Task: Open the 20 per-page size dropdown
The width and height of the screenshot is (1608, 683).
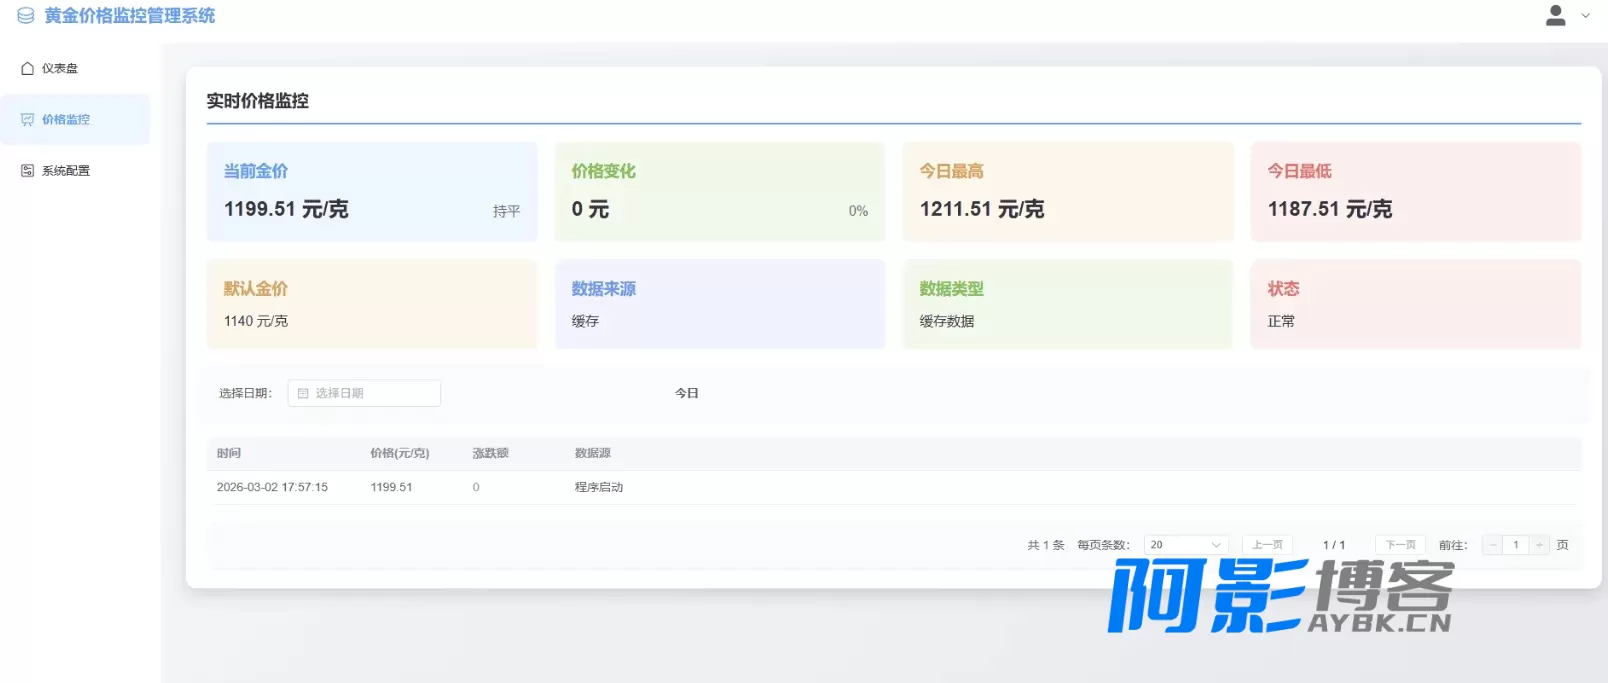Action: 1186,545
